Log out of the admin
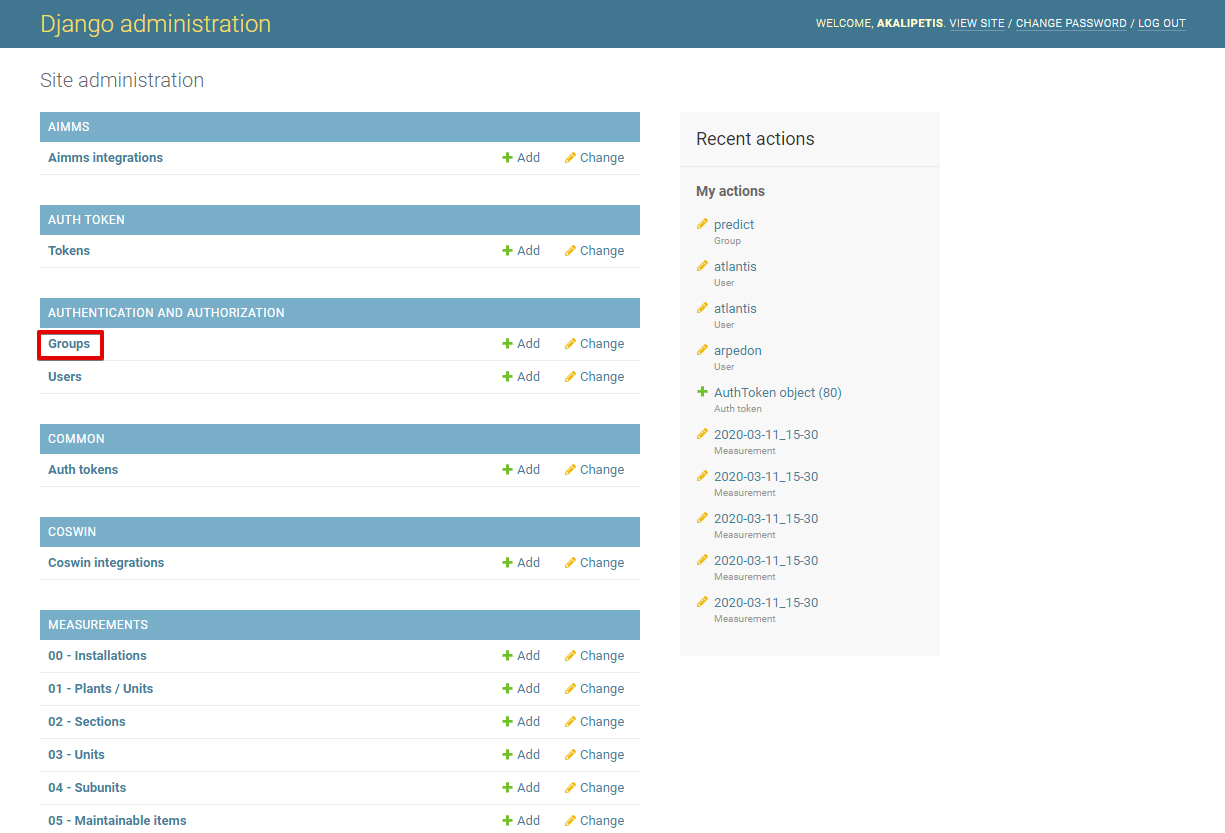Image resolution: width=1225 pixels, height=833 pixels. coord(1162,23)
